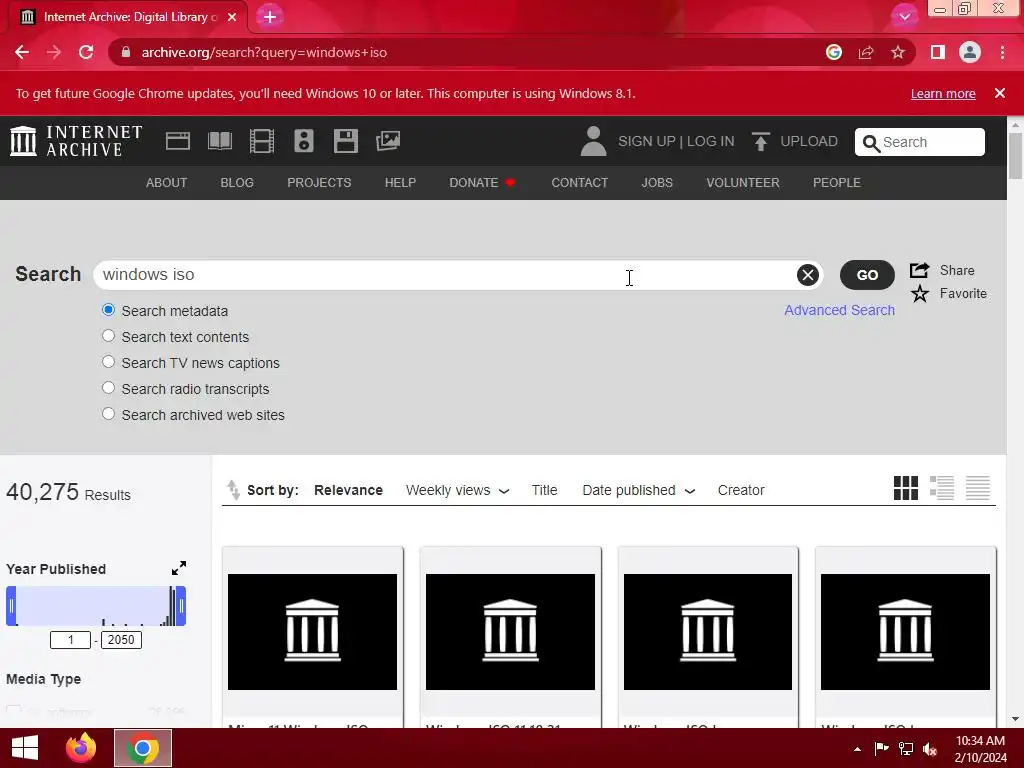Open JOBS menu item
Image resolution: width=1024 pixels, height=768 pixels.
tap(657, 183)
